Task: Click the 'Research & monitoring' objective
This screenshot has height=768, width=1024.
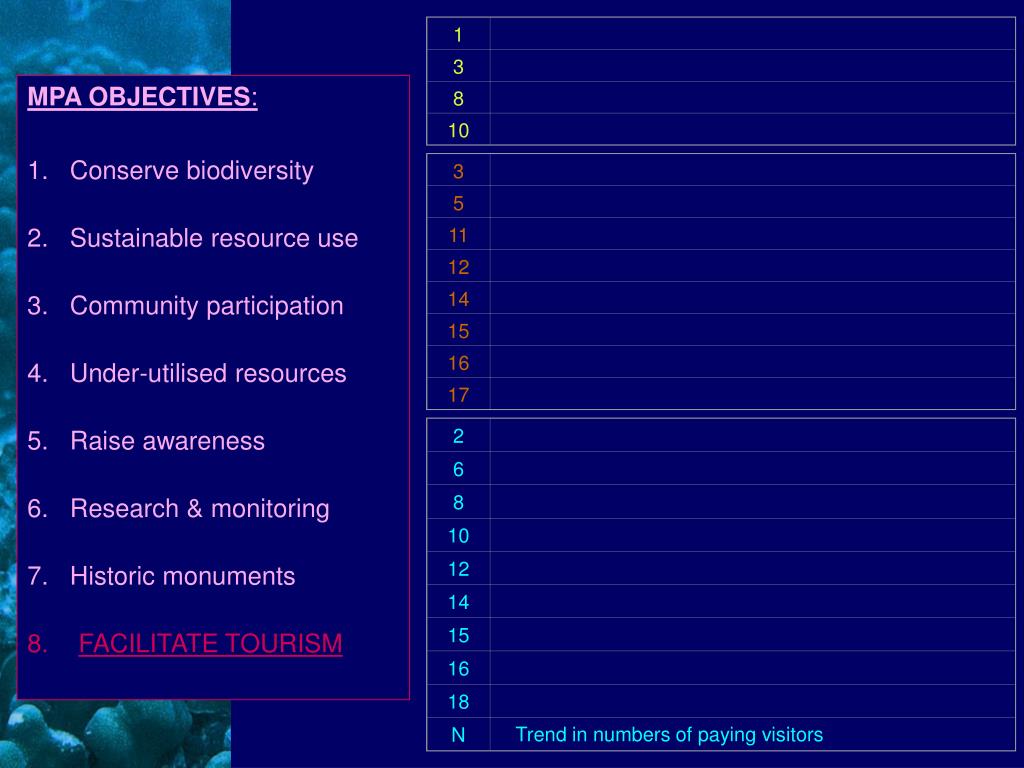Action: pyautogui.click(x=200, y=509)
